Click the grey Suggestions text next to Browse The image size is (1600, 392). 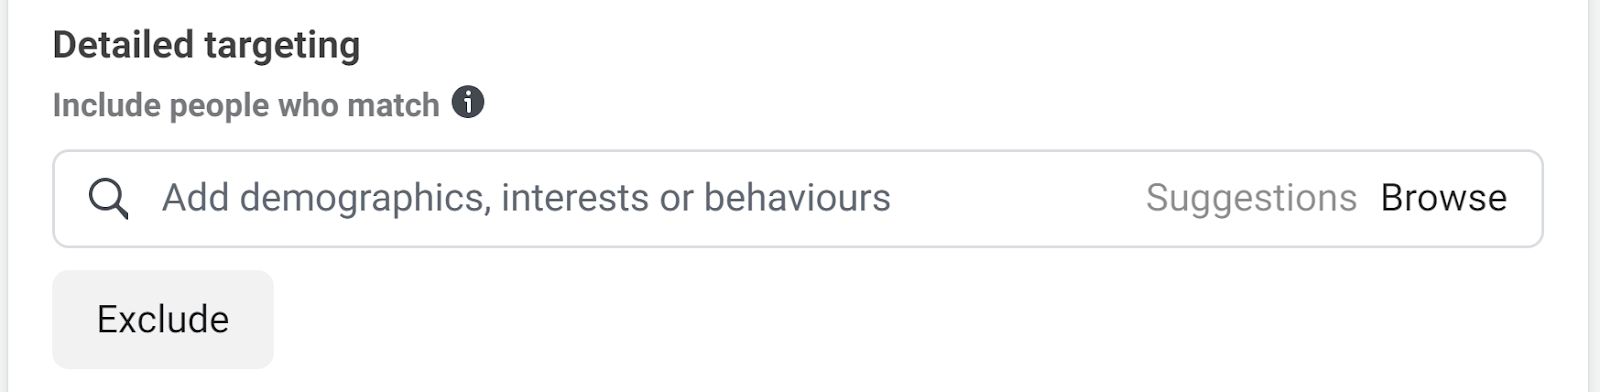coord(1251,198)
